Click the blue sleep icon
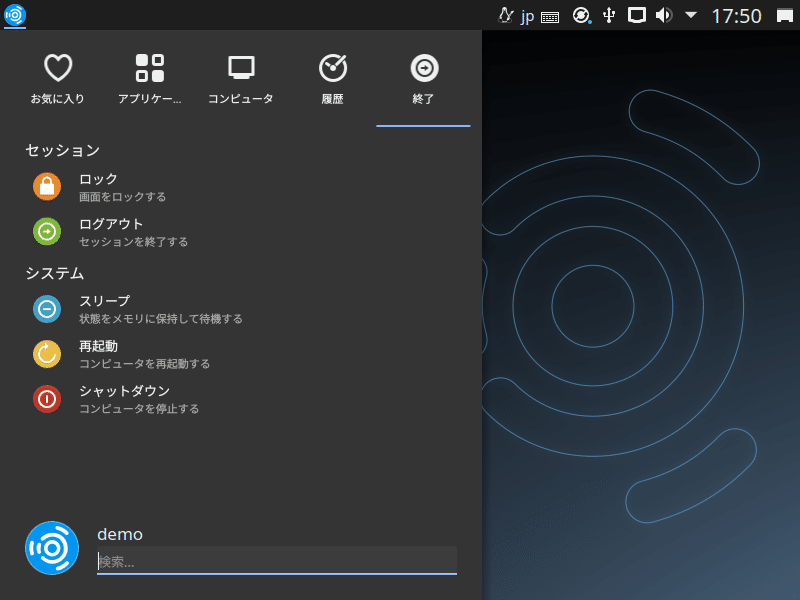 click(47, 309)
